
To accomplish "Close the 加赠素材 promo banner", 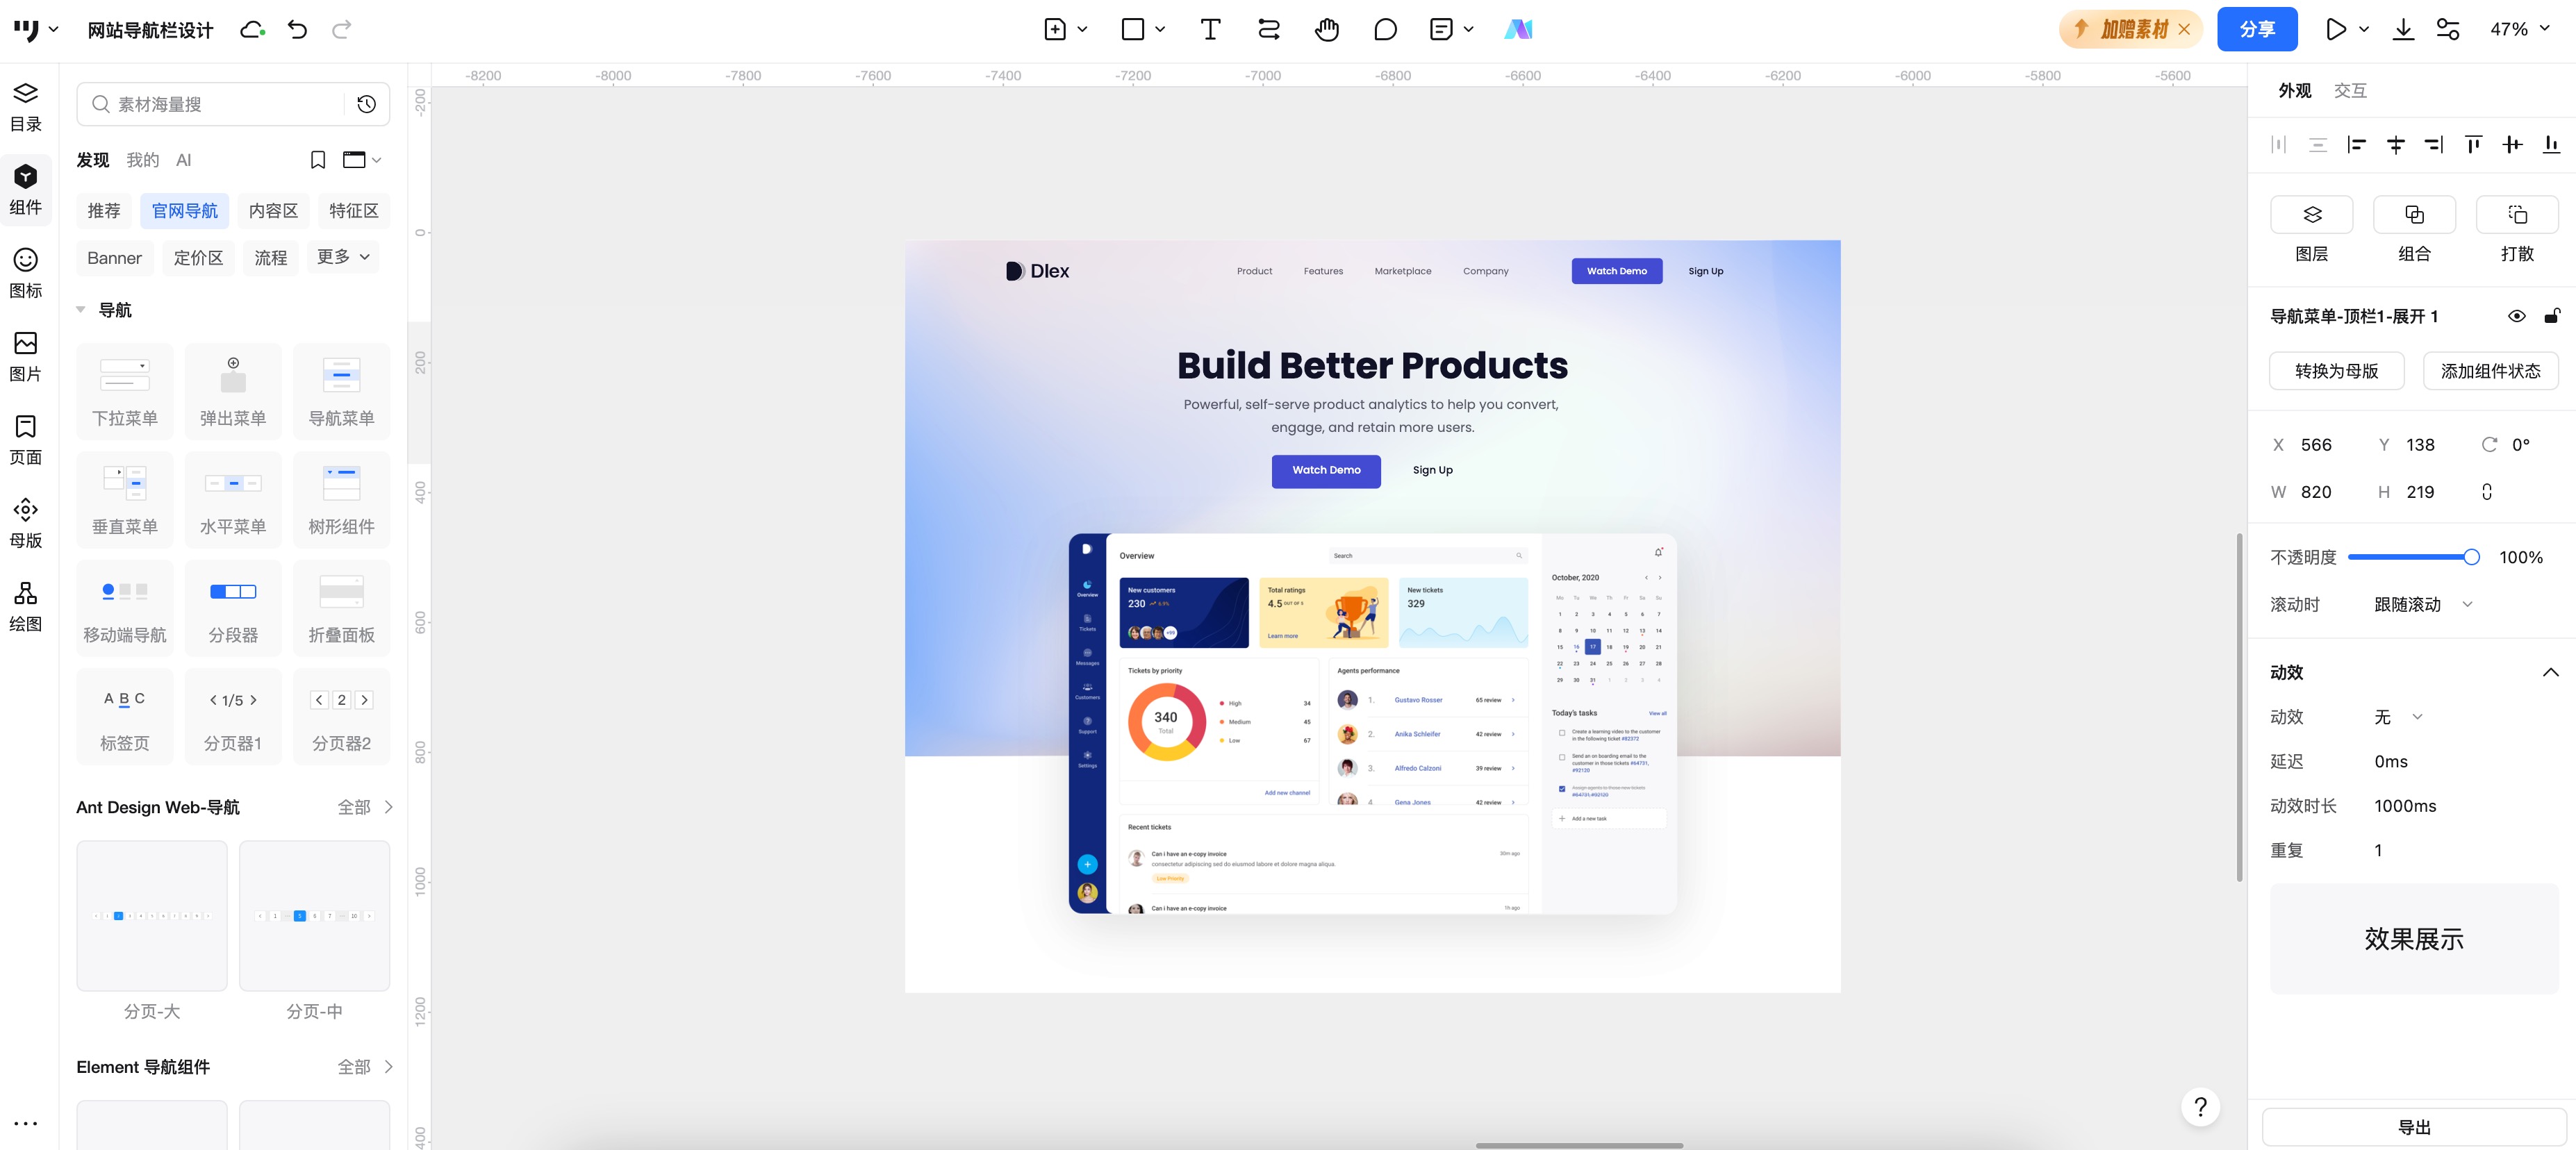I will (x=2184, y=29).
